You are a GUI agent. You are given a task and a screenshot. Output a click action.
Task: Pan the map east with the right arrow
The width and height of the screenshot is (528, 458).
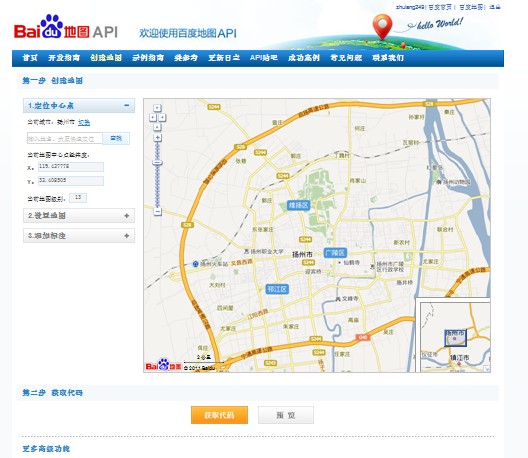click(x=162, y=117)
